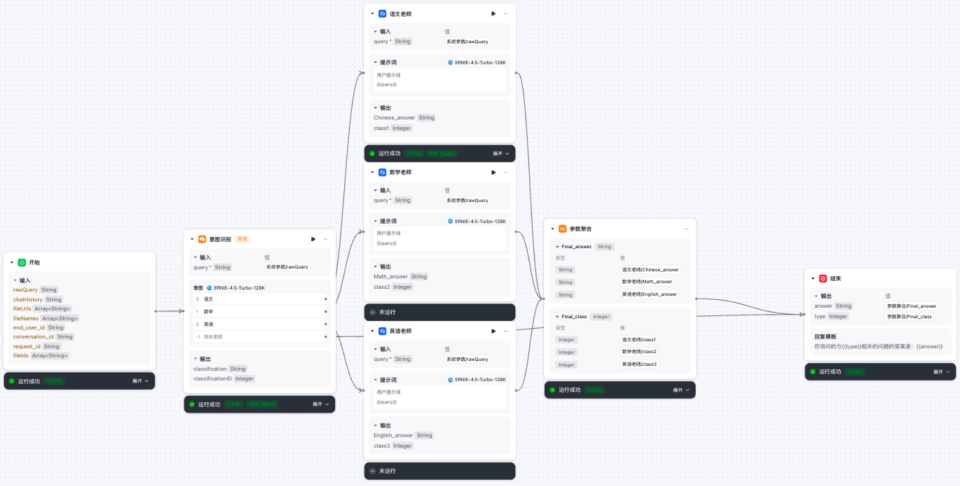Expand the 结束 node run result with 展开

(x=940, y=371)
